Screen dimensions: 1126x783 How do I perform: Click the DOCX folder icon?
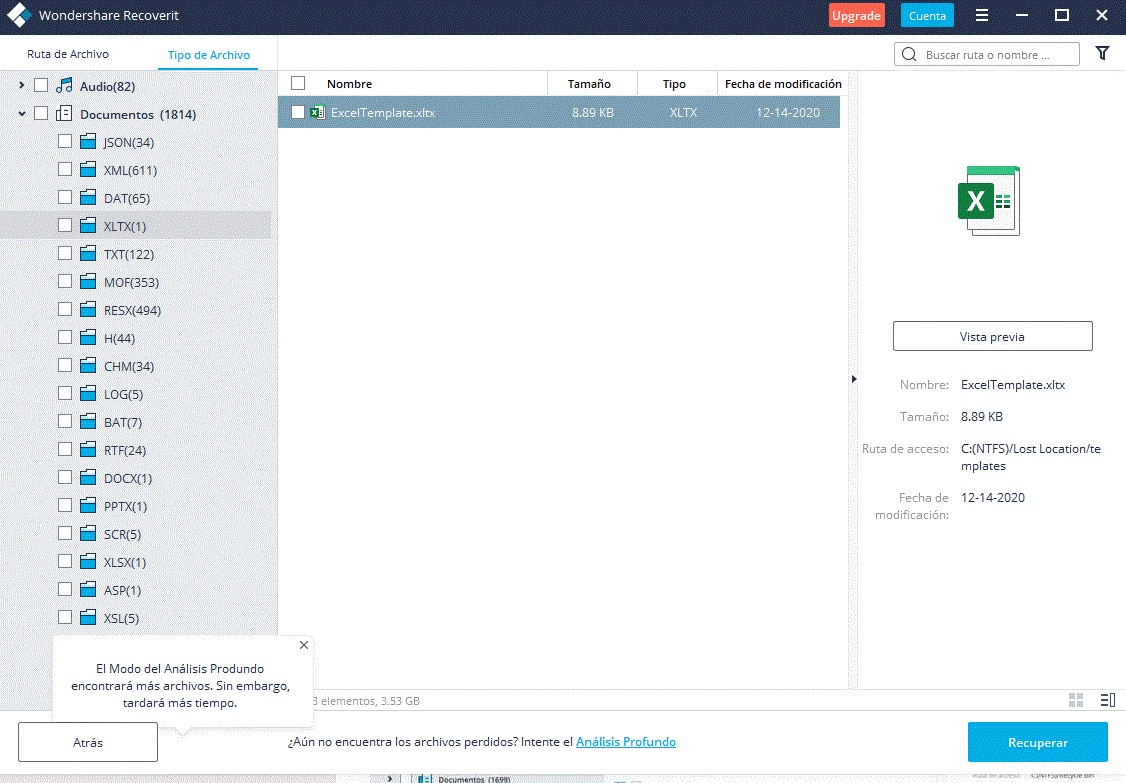tap(88, 478)
